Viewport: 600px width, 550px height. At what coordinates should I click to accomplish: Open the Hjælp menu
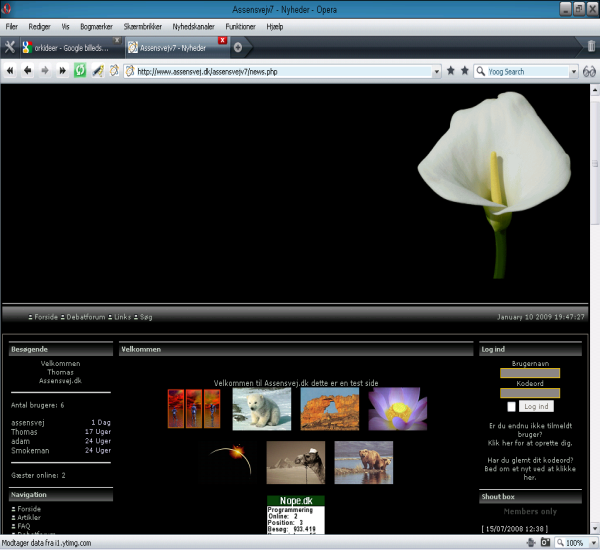[x=275, y=26]
